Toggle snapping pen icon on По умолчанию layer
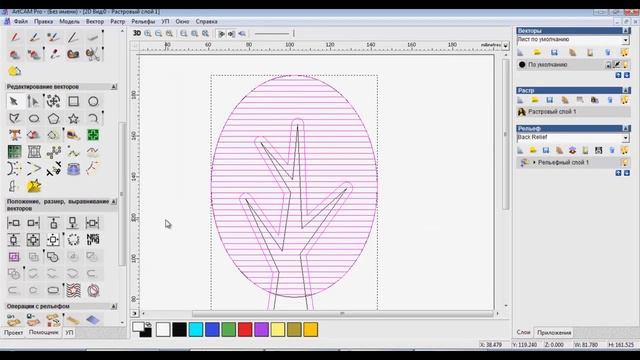640x360 pixels. pos(617,64)
